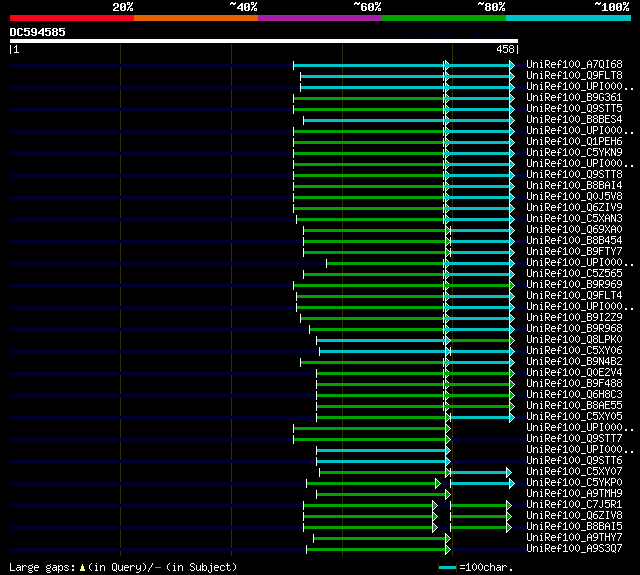640x575 pixels.
Task: Select the UniRef100_Q9STT6 label
Action: [x=574, y=461]
